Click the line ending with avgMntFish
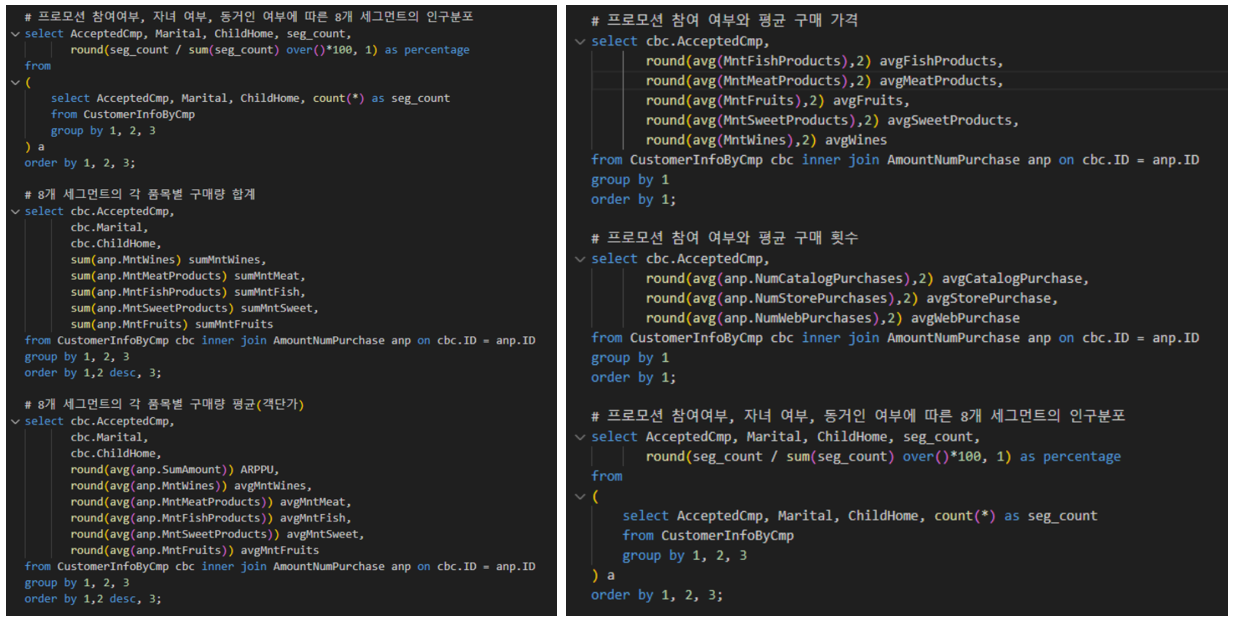 click(x=210, y=518)
